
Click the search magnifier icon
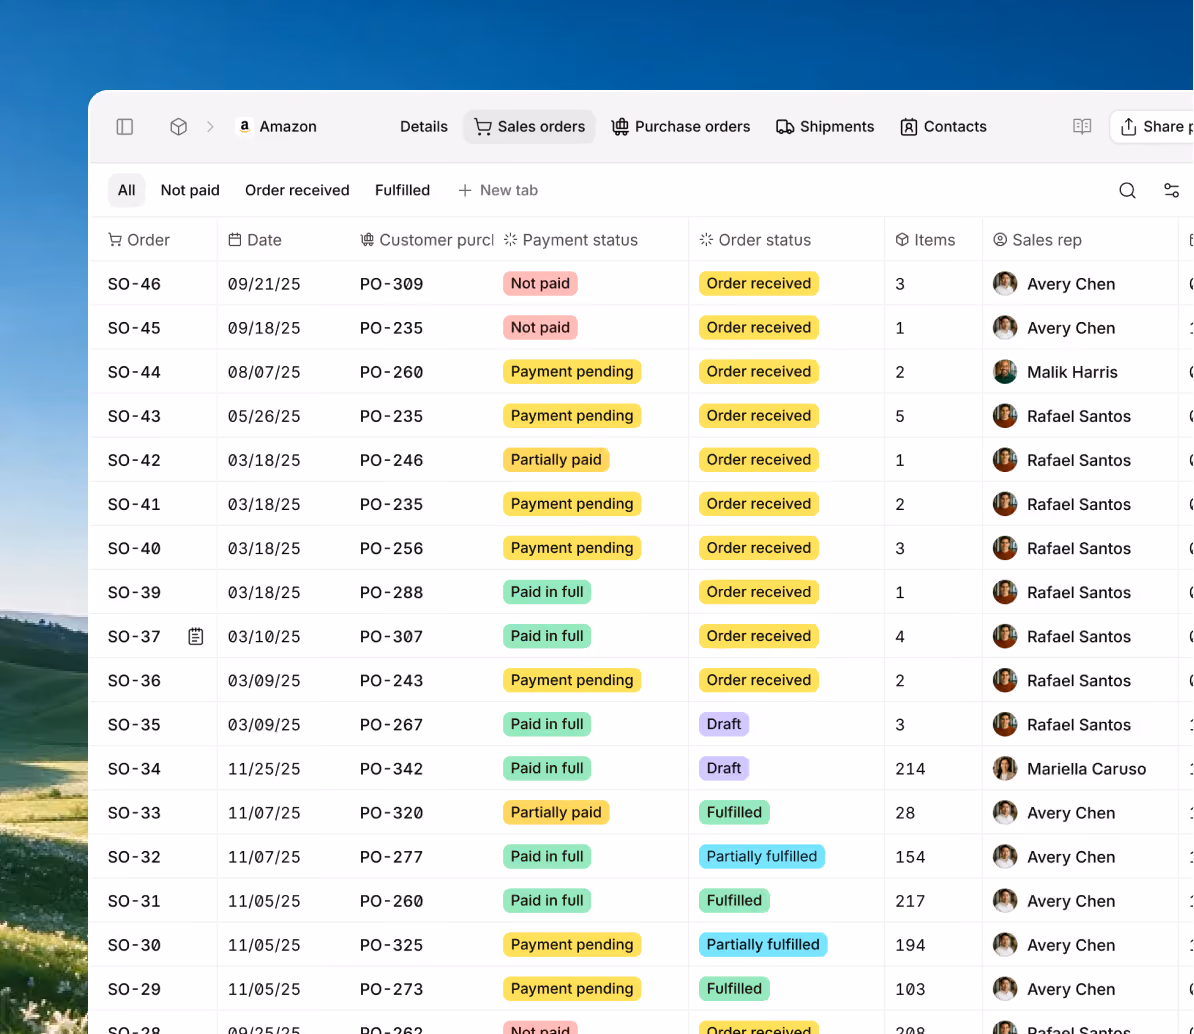pyautogui.click(x=1127, y=190)
